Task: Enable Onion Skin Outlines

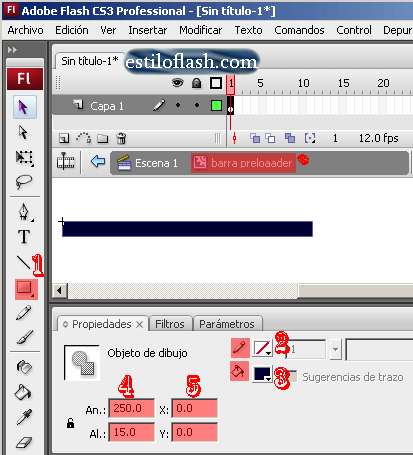Action: pyautogui.click(x=270, y=138)
